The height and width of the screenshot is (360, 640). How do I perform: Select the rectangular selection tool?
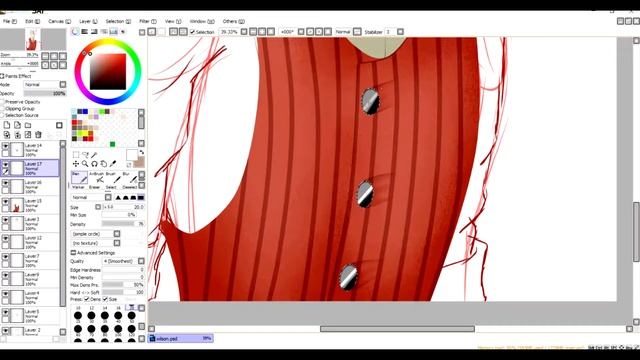tap(76, 155)
